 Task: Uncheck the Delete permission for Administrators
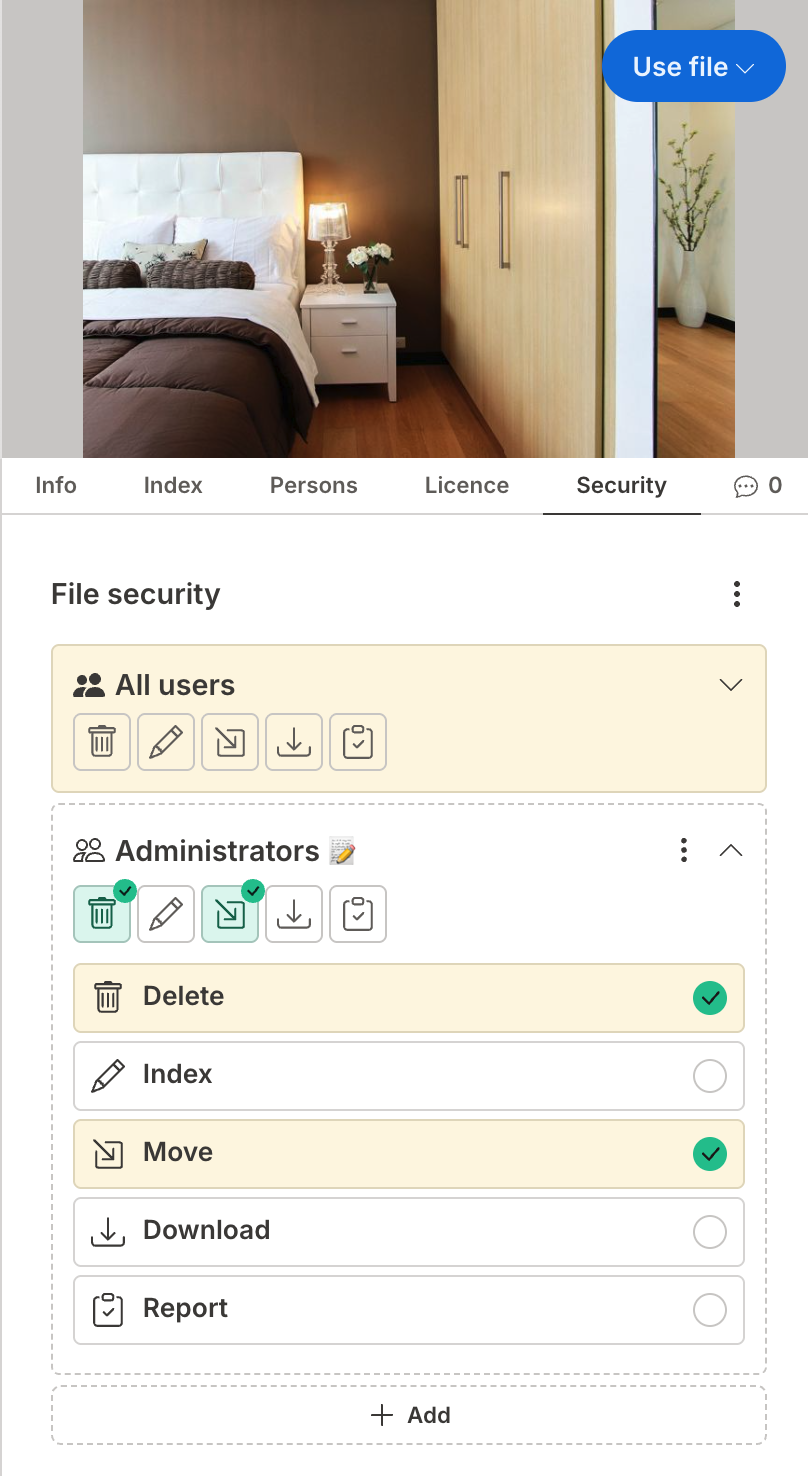(x=710, y=998)
